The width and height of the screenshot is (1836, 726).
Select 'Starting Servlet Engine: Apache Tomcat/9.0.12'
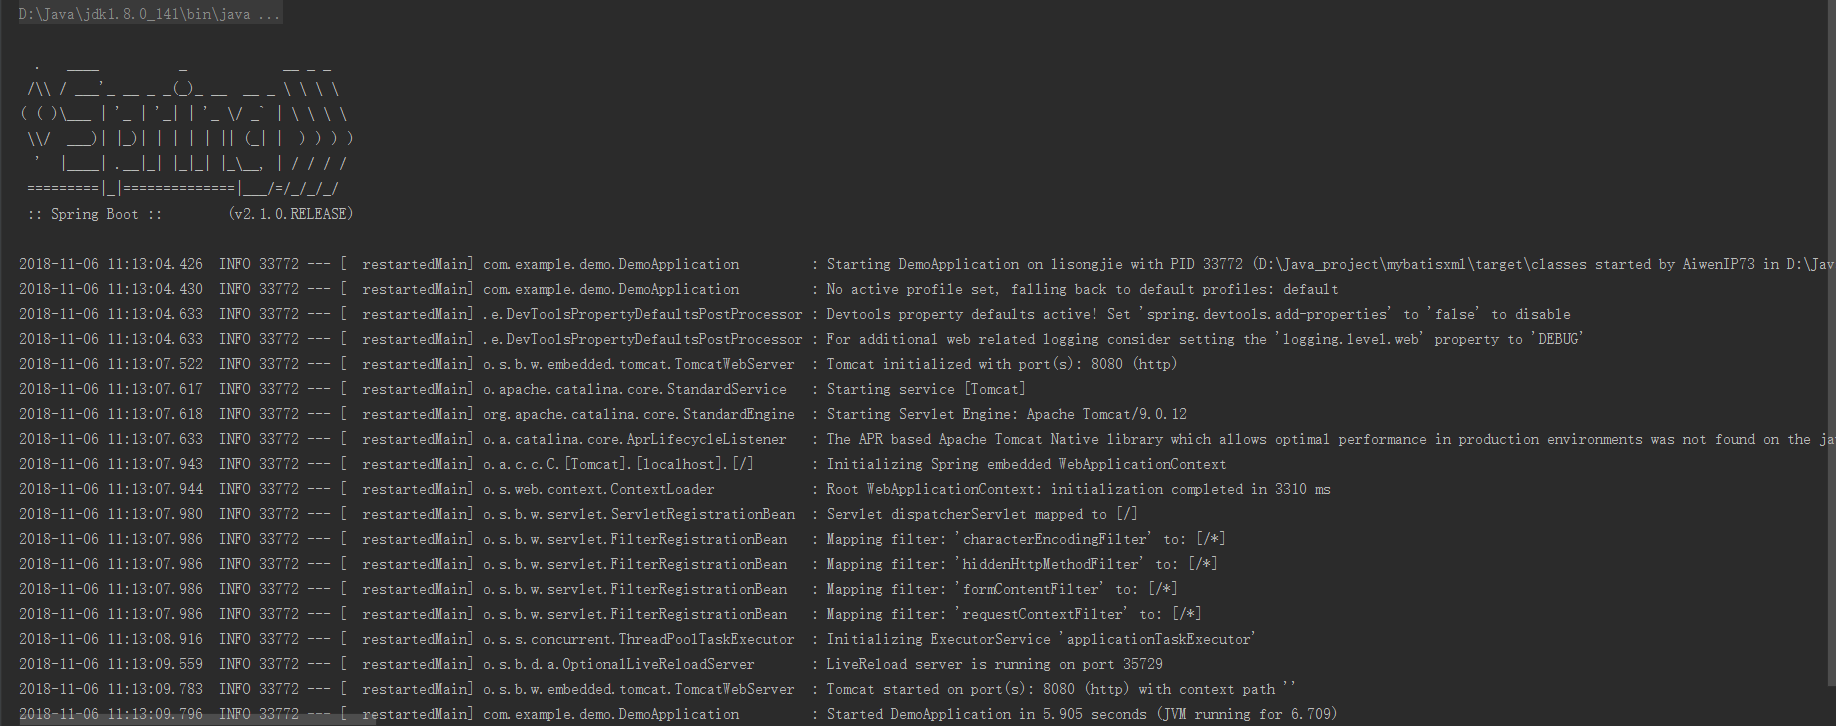coord(1006,414)
